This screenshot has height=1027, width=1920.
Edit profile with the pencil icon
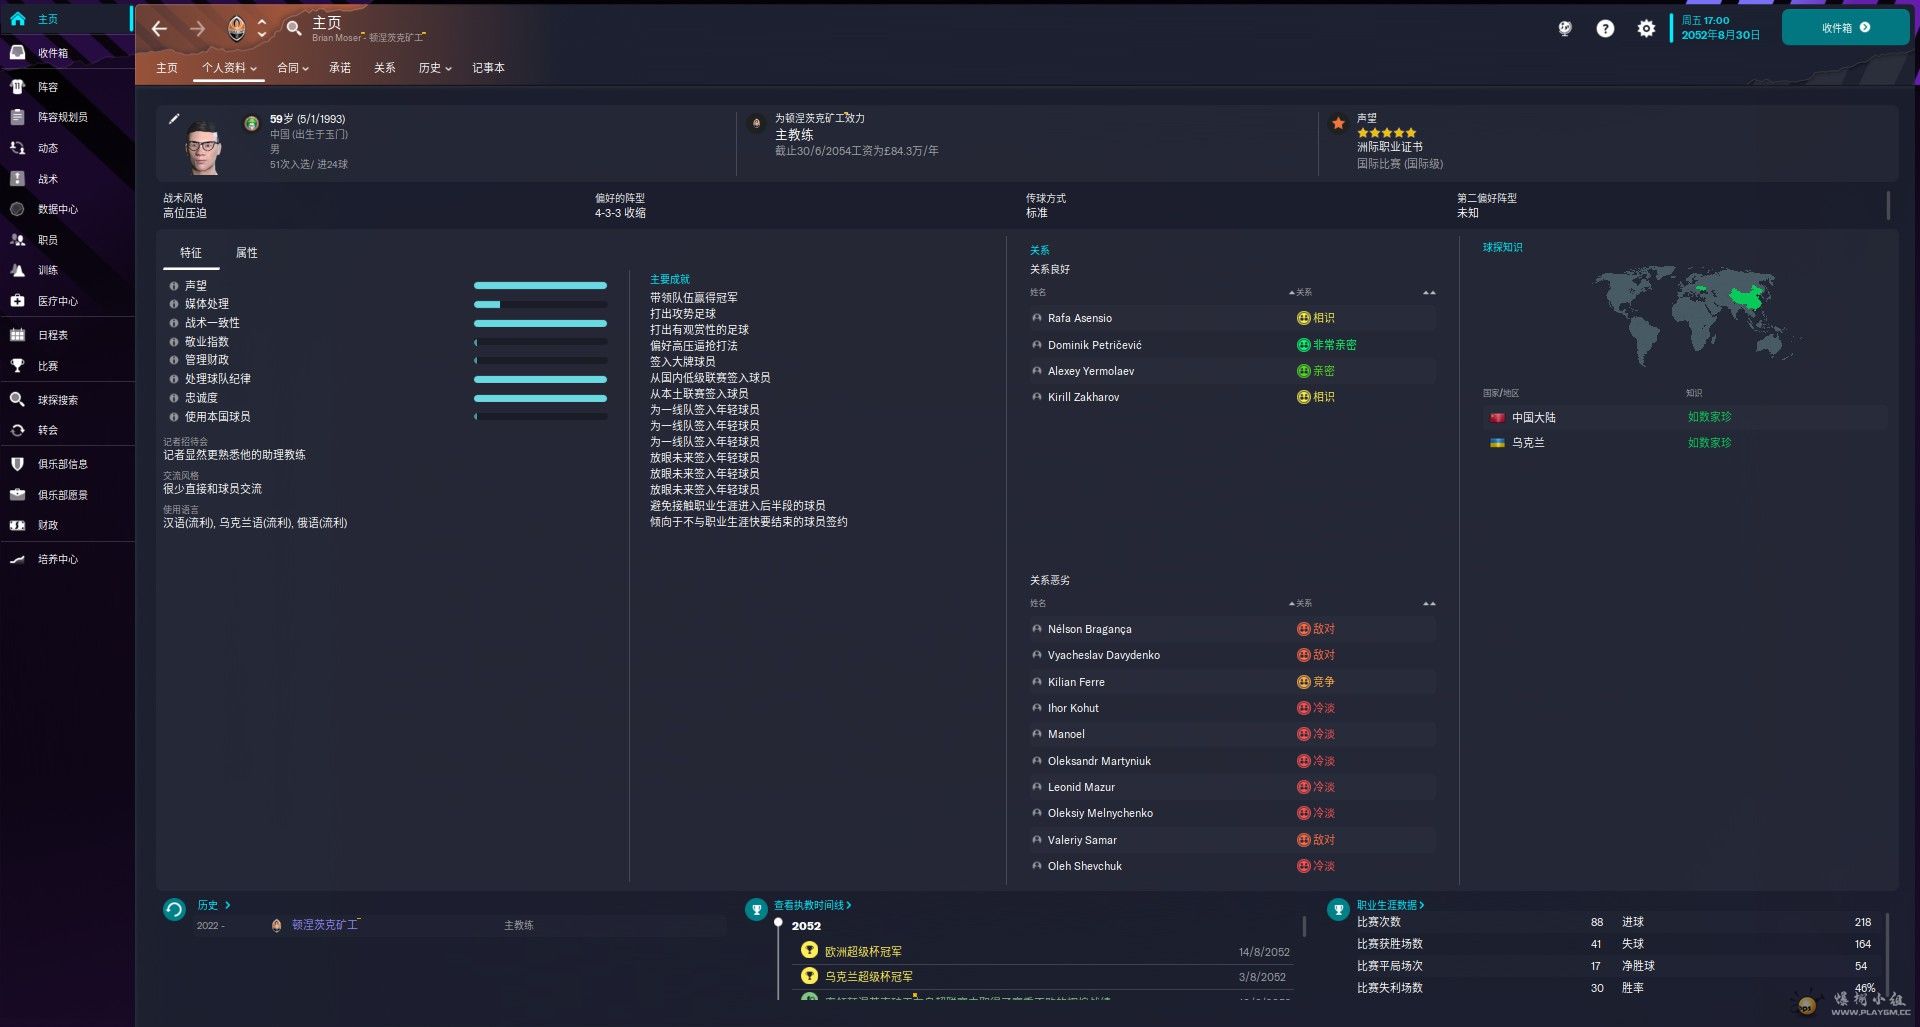pyautogui.click(x=174, y=119)
